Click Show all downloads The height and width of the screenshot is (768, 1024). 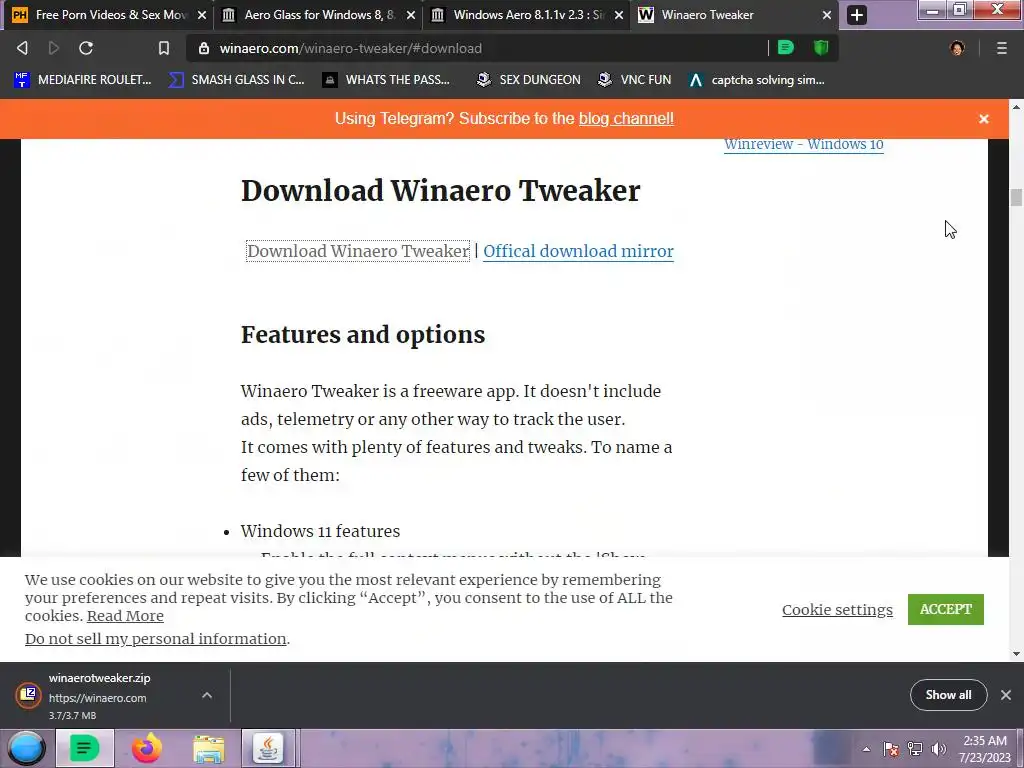(x=948, y=695)
